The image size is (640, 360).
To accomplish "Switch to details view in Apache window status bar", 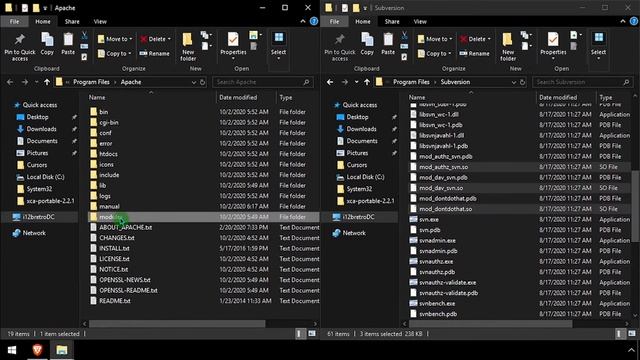I will pyautogui.click(x=300, y=334).
